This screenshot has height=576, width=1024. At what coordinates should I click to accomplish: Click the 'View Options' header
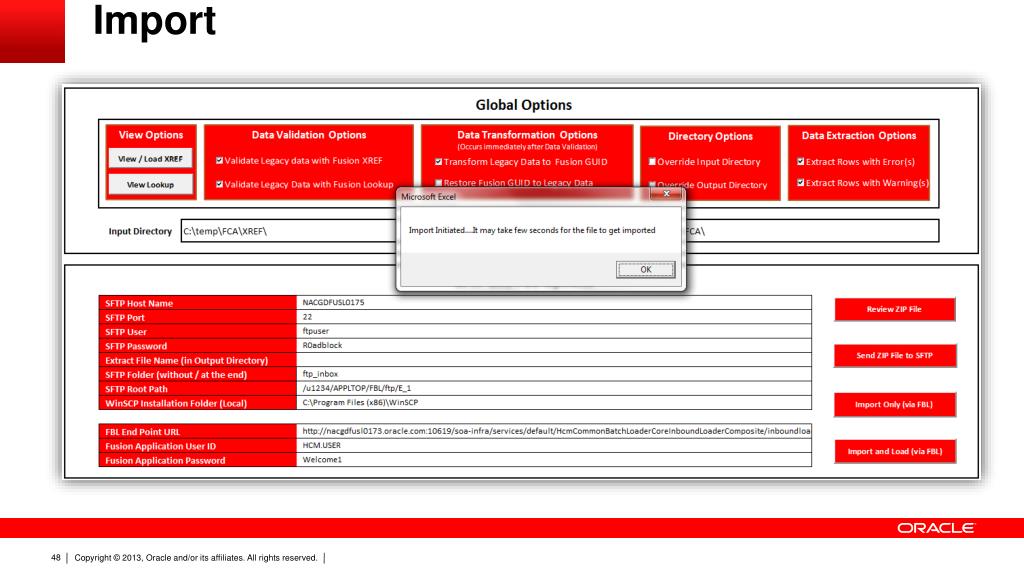coord(151,135)
